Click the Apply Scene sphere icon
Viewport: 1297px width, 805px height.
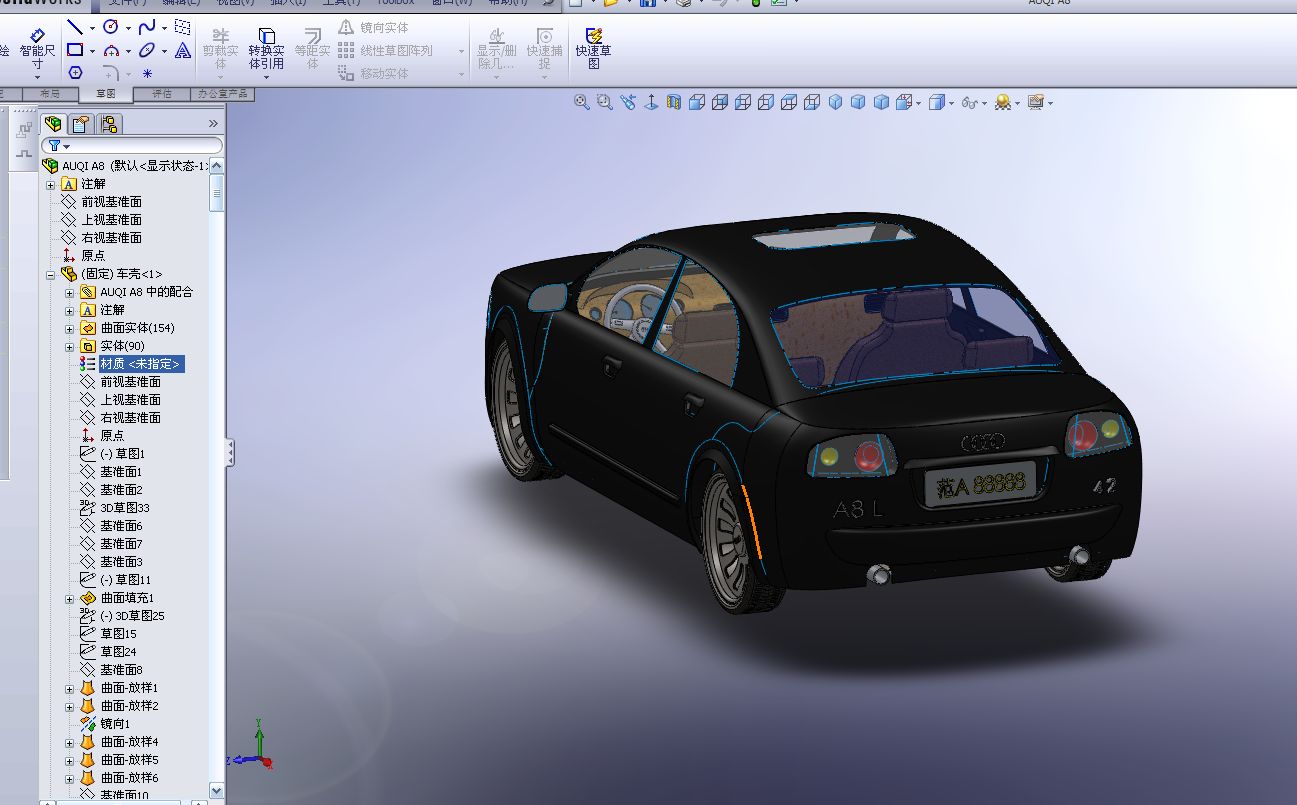[1002, 102]
